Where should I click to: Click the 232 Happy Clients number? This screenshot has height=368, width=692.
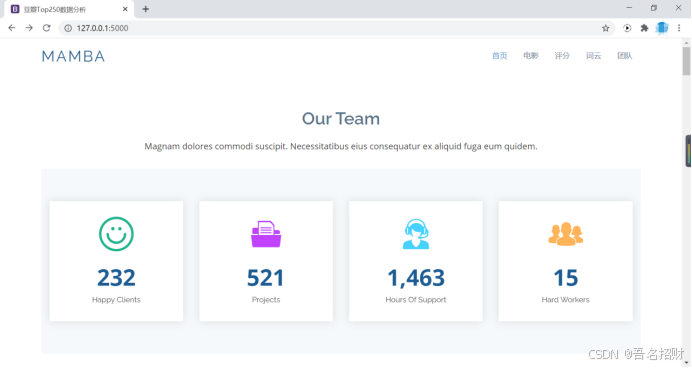(x=116, y=278)
